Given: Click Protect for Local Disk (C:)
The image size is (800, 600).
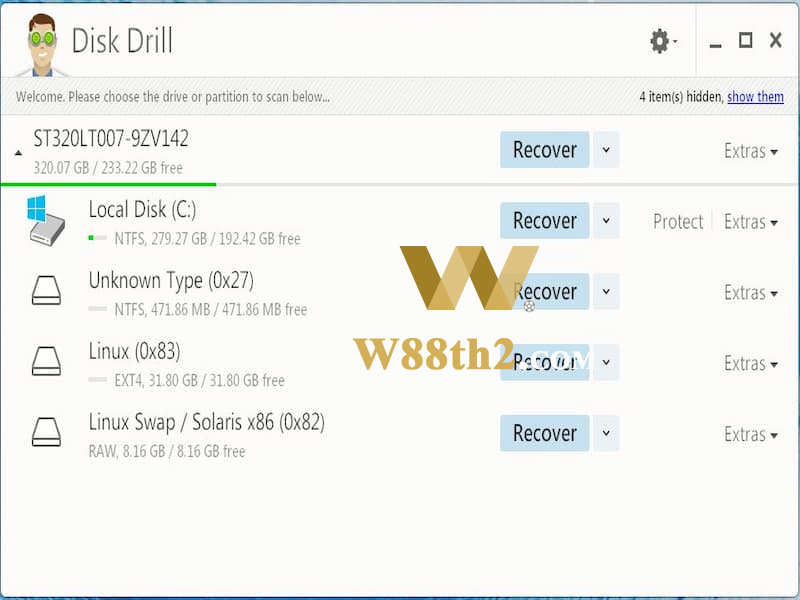Looking at the screenshot, I should (x=678, y=222).
